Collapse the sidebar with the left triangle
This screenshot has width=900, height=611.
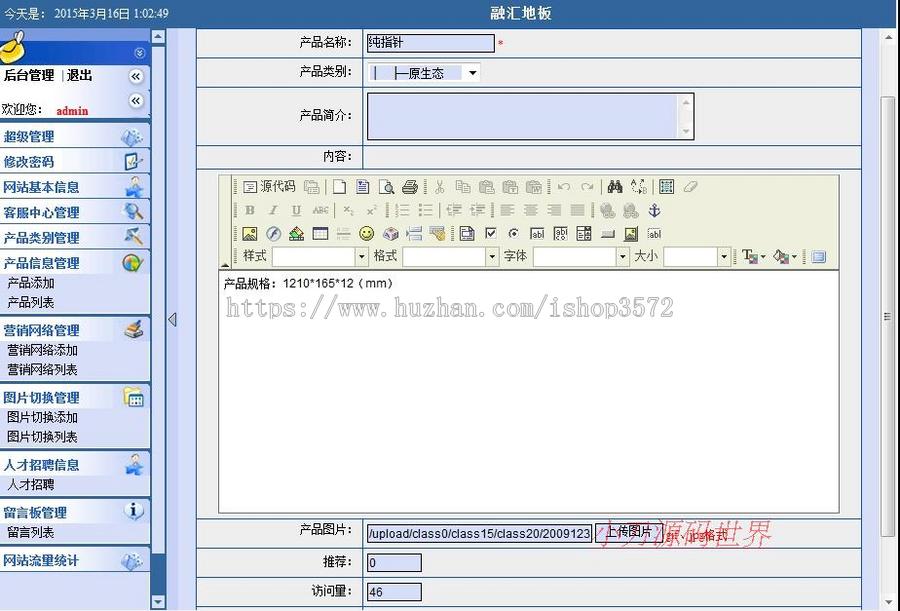(x=172, y=320)
